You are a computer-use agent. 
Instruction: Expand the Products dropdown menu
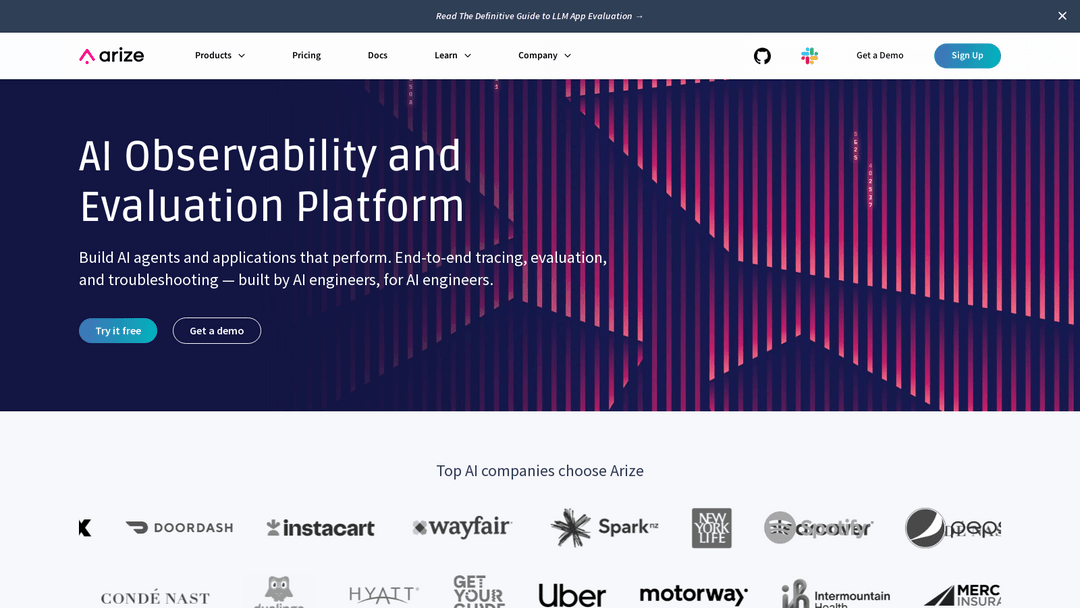220,56
